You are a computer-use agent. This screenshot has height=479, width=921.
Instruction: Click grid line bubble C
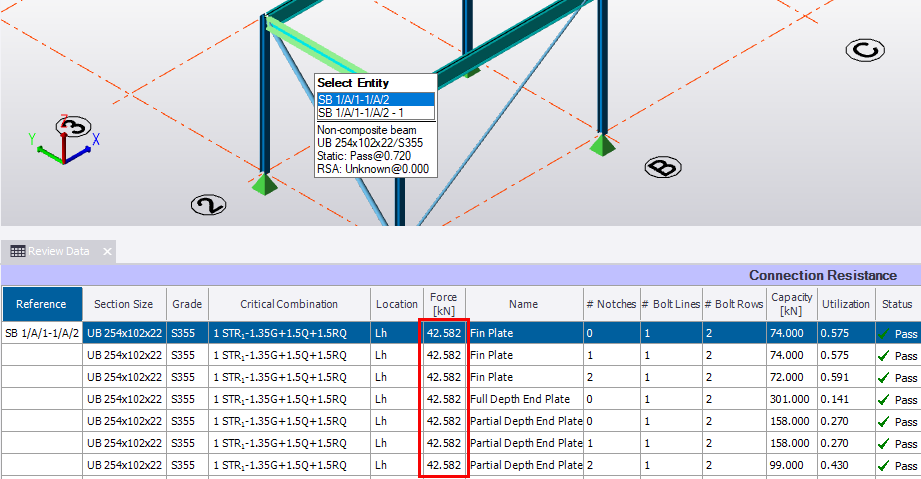click(864, 49)
